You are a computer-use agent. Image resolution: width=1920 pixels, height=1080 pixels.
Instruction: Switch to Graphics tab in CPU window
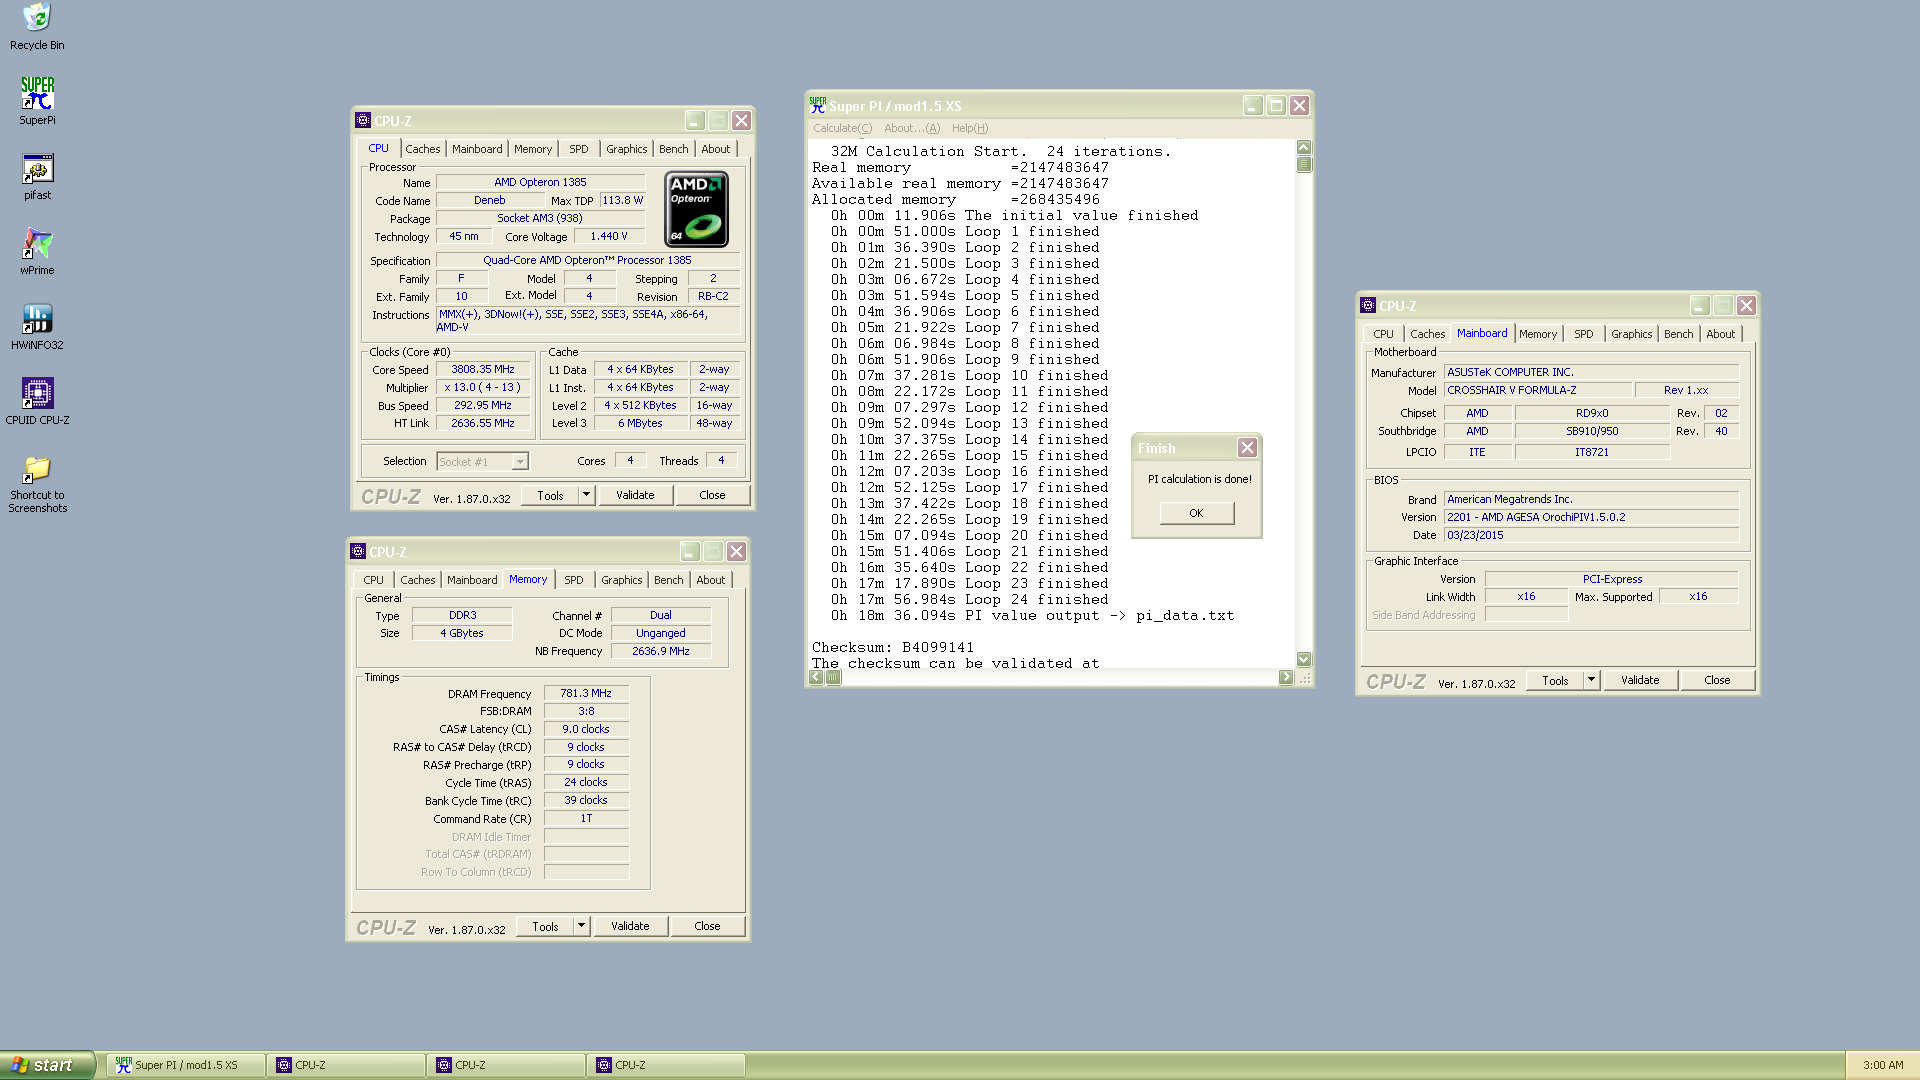pyautogui.click(x=627, y=149)
